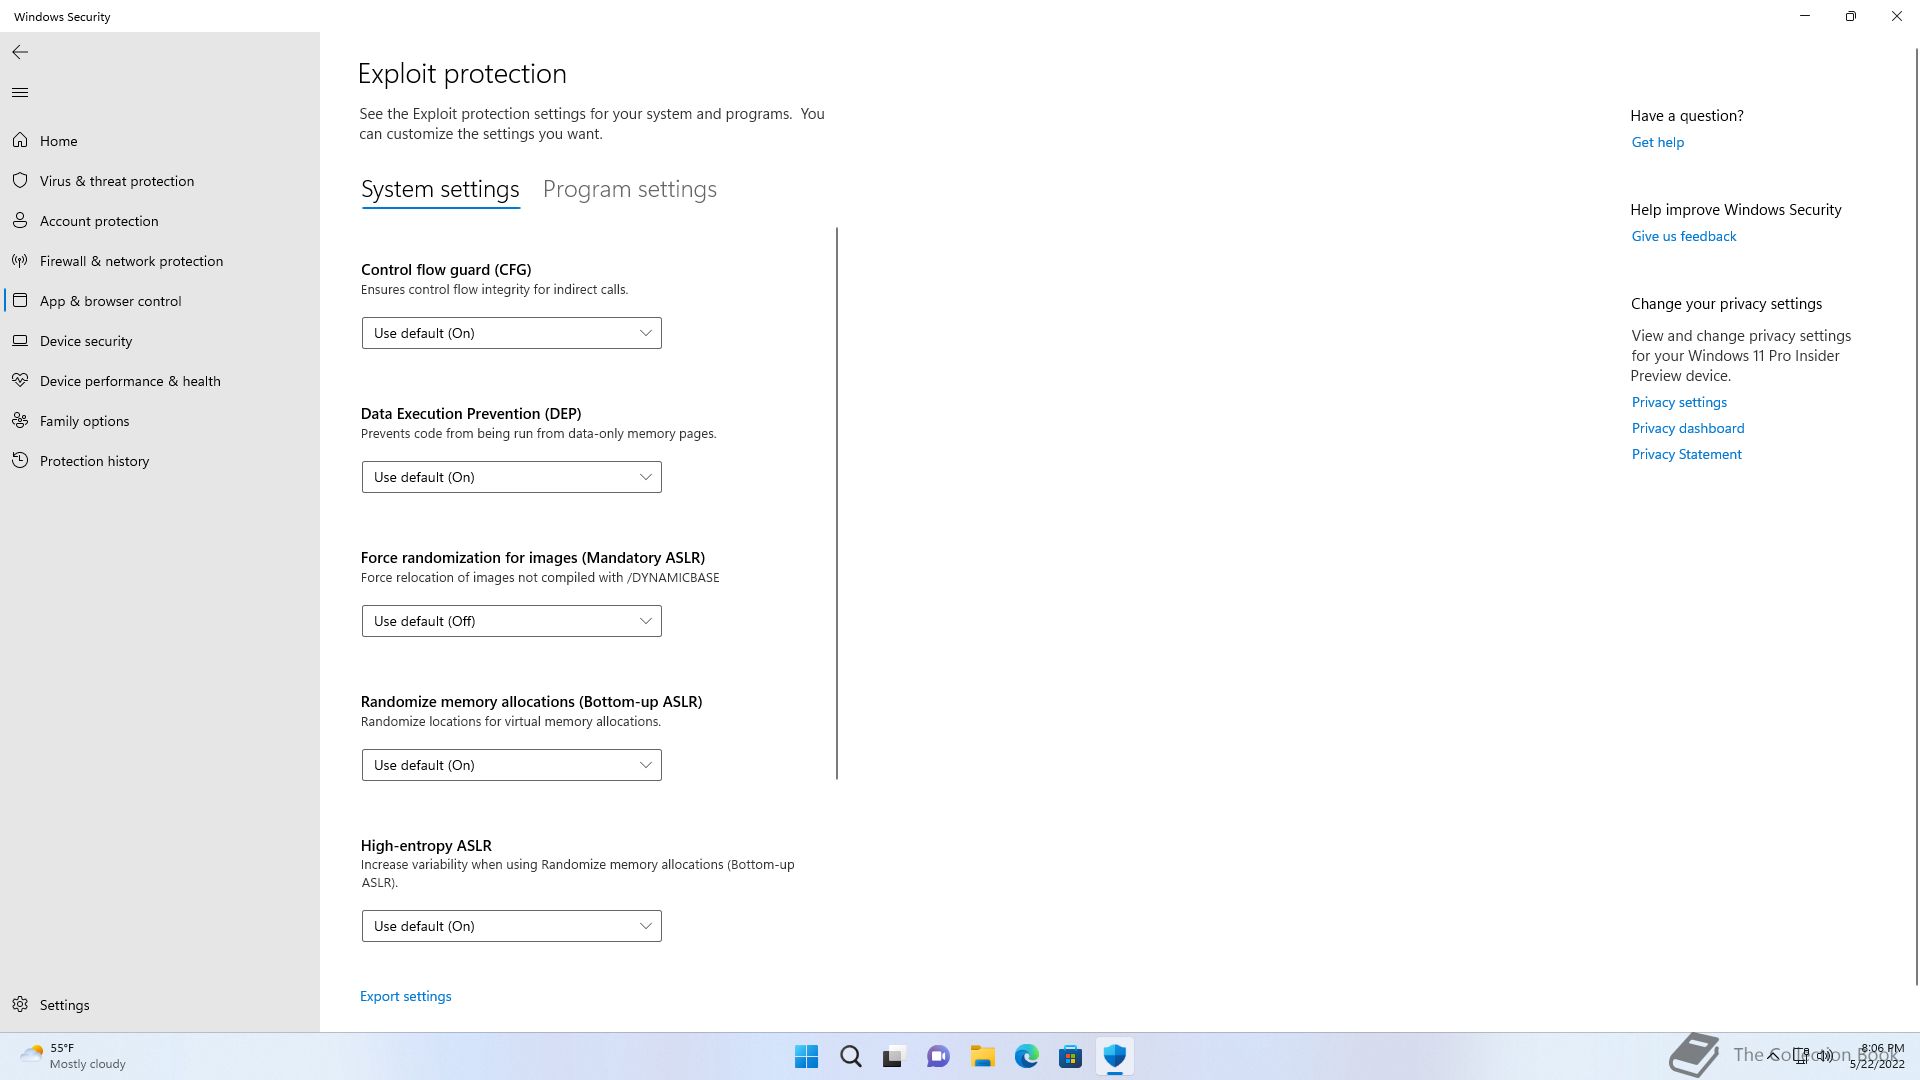Expand Mandatory ASLR dropdown
The width and height of the screenshot is (1920, 1080).
(x=511, y=621)
